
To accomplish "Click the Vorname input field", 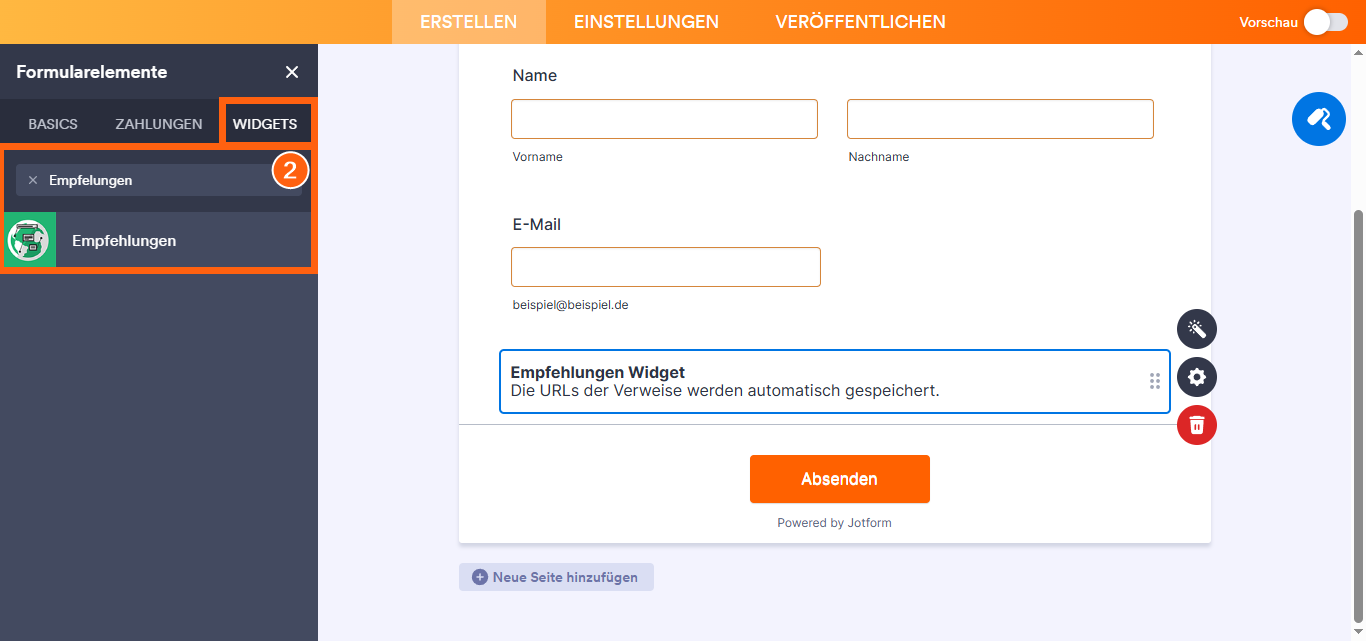I will 664,118.
